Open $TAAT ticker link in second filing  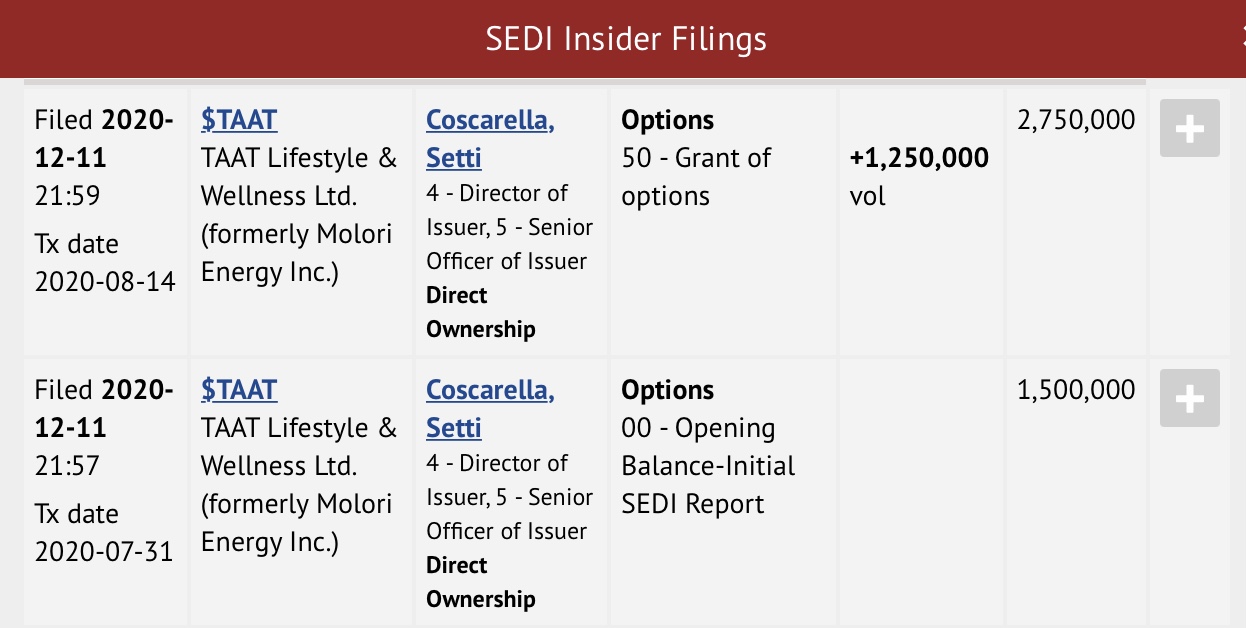239,390
